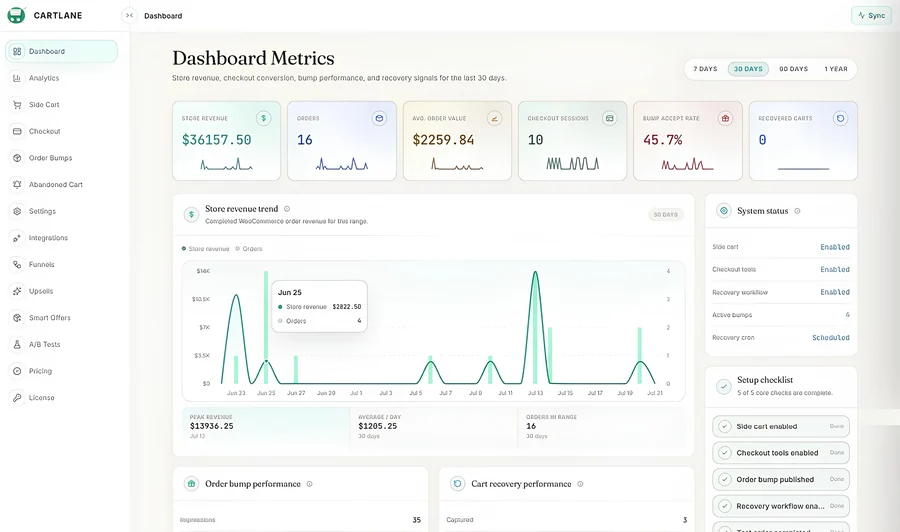Click Recovery cron Scheduled status
Viewport: 900px width, 532px height.
tap(831, 337)
